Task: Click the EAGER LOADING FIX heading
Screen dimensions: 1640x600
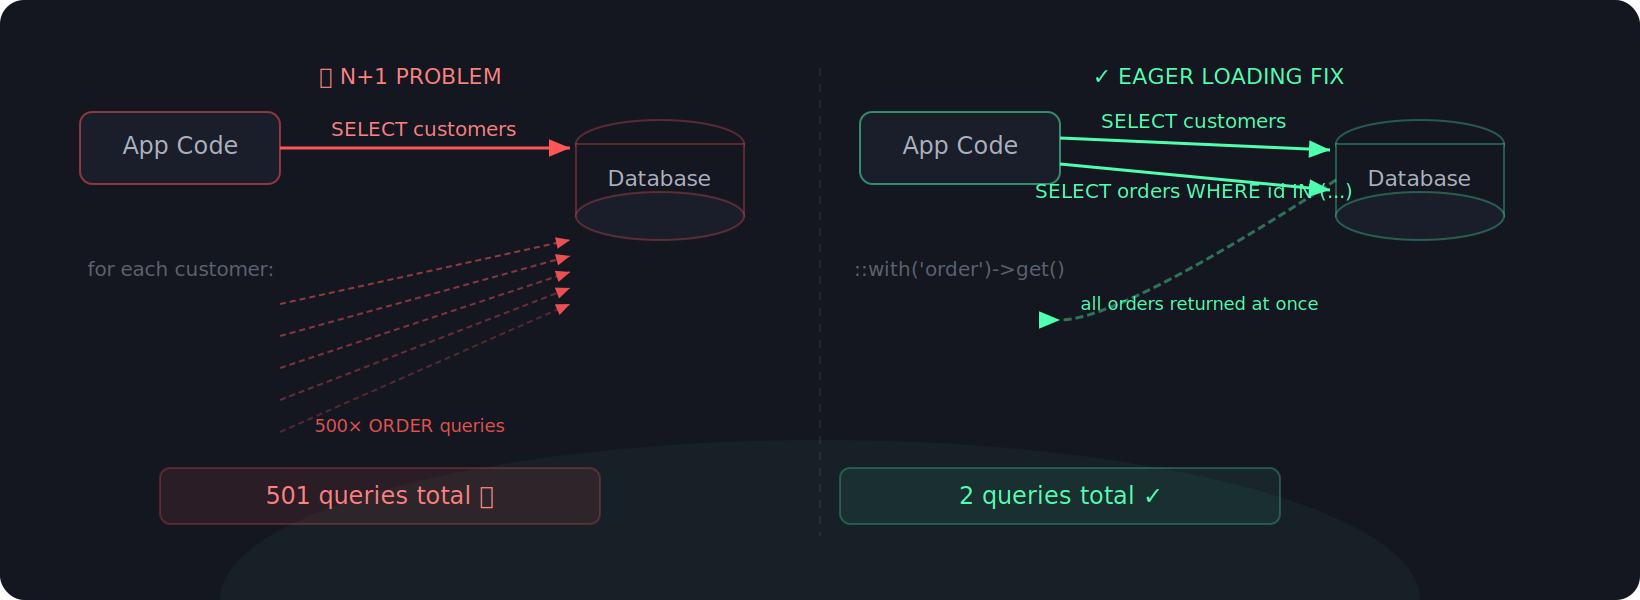Action: coord(1230,77)
